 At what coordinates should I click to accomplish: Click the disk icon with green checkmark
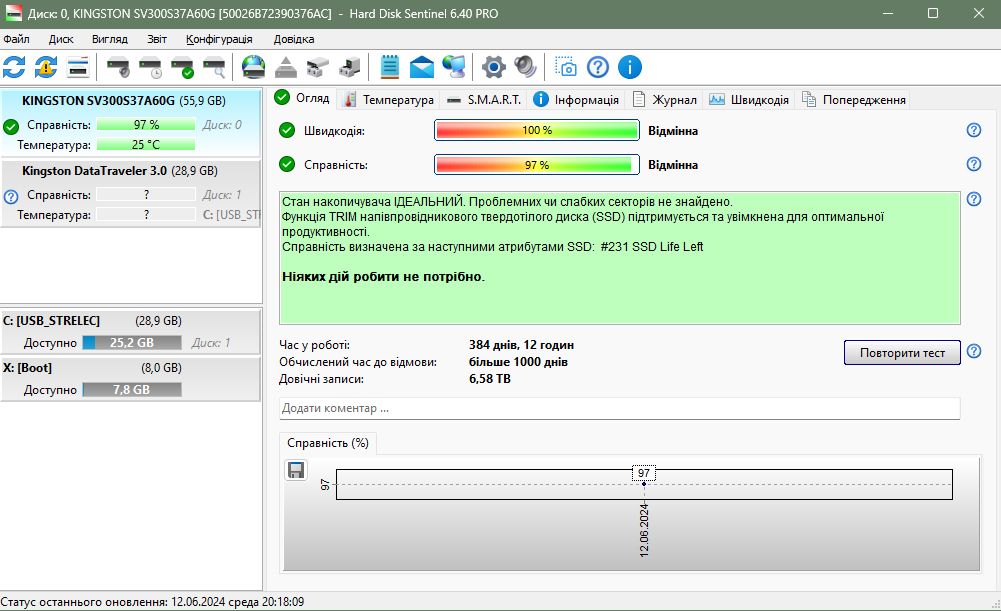tap(183, 67)
